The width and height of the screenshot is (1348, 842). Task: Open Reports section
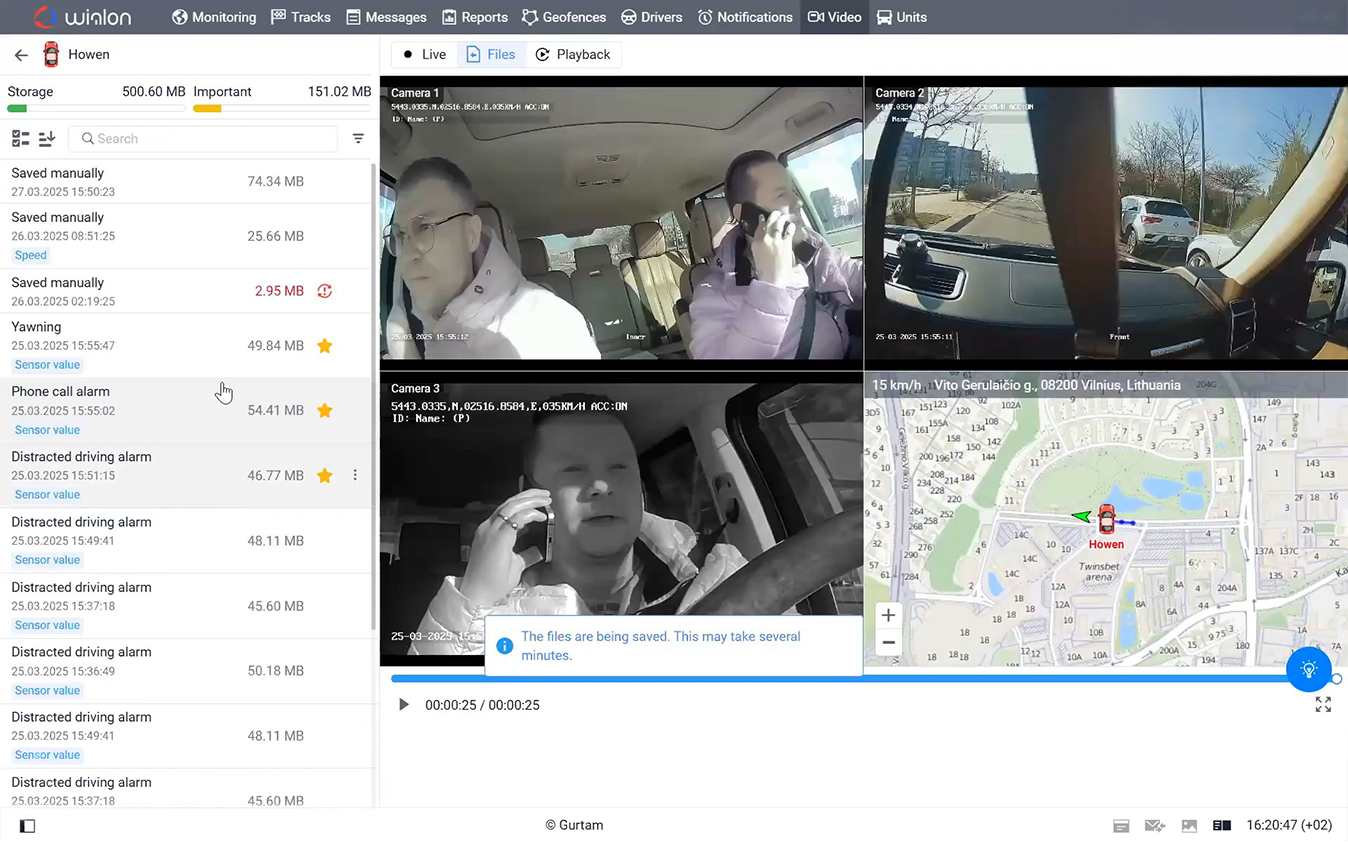[x=475, y=17]
